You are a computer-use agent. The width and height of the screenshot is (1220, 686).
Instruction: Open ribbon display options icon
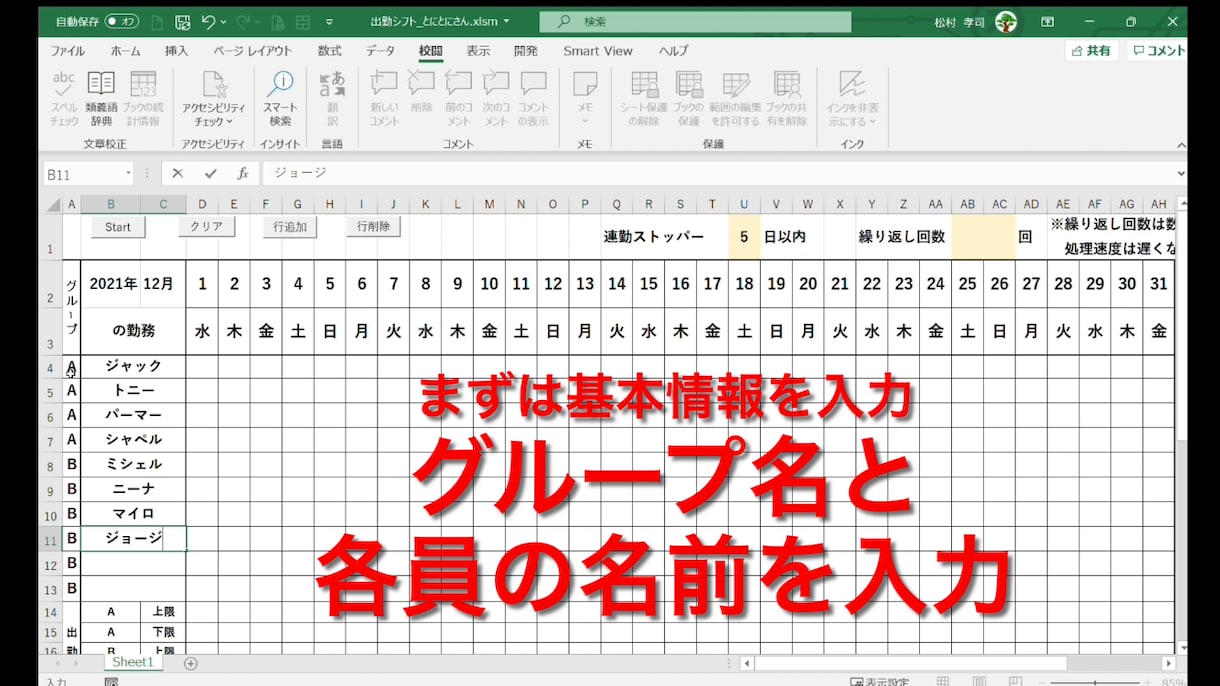(1048, 21)
